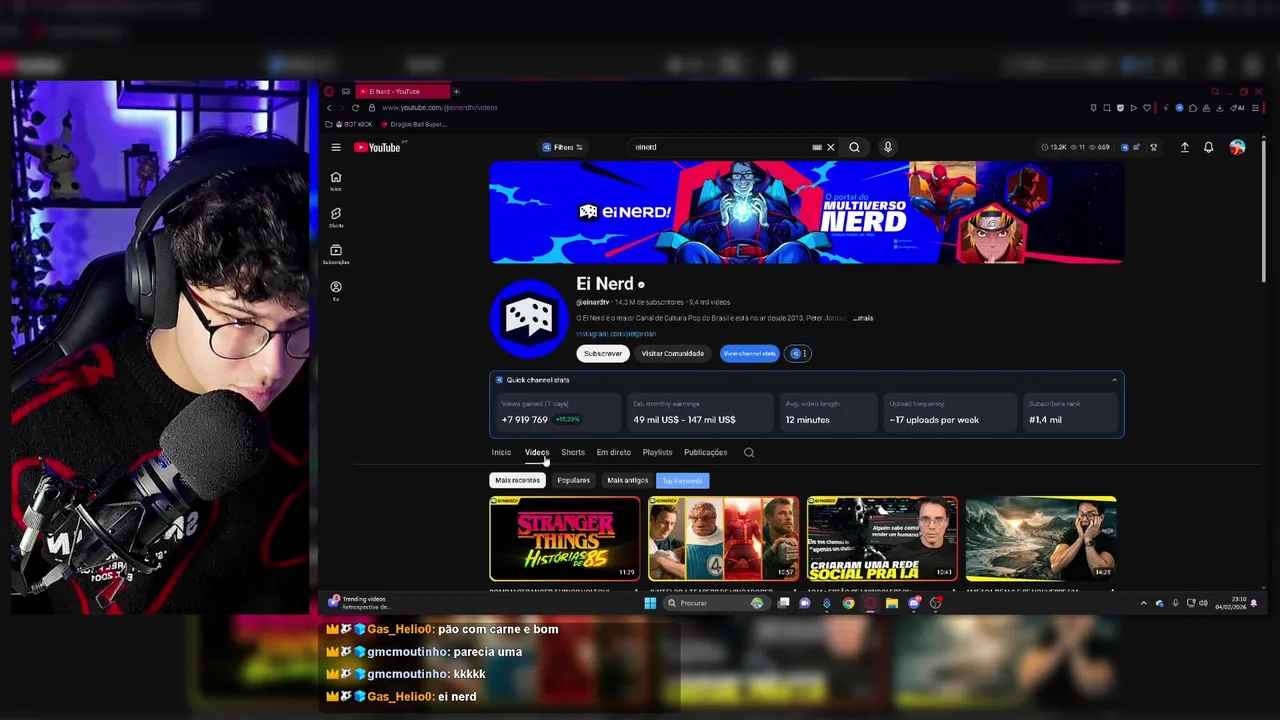
Task: Open the extension options next to View channel stats
Action: point(798,353)
